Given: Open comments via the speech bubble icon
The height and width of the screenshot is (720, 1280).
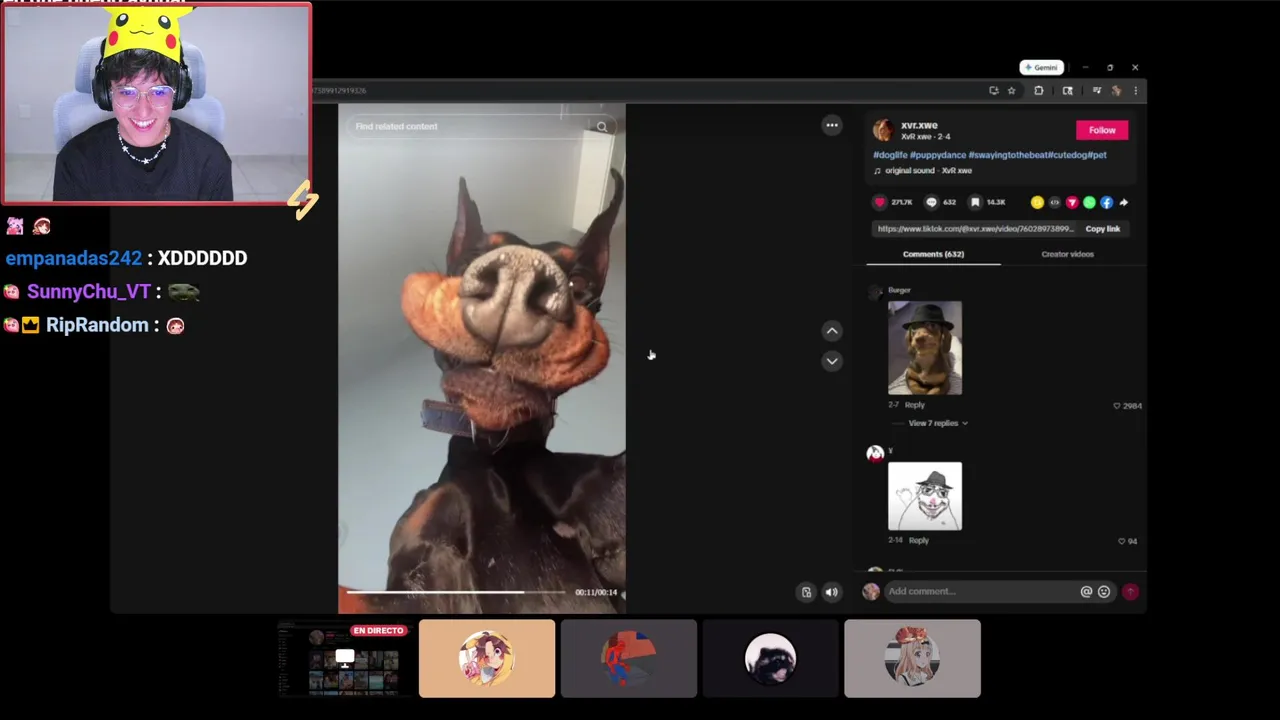Looking at the screenshot, I should (932, 202).
